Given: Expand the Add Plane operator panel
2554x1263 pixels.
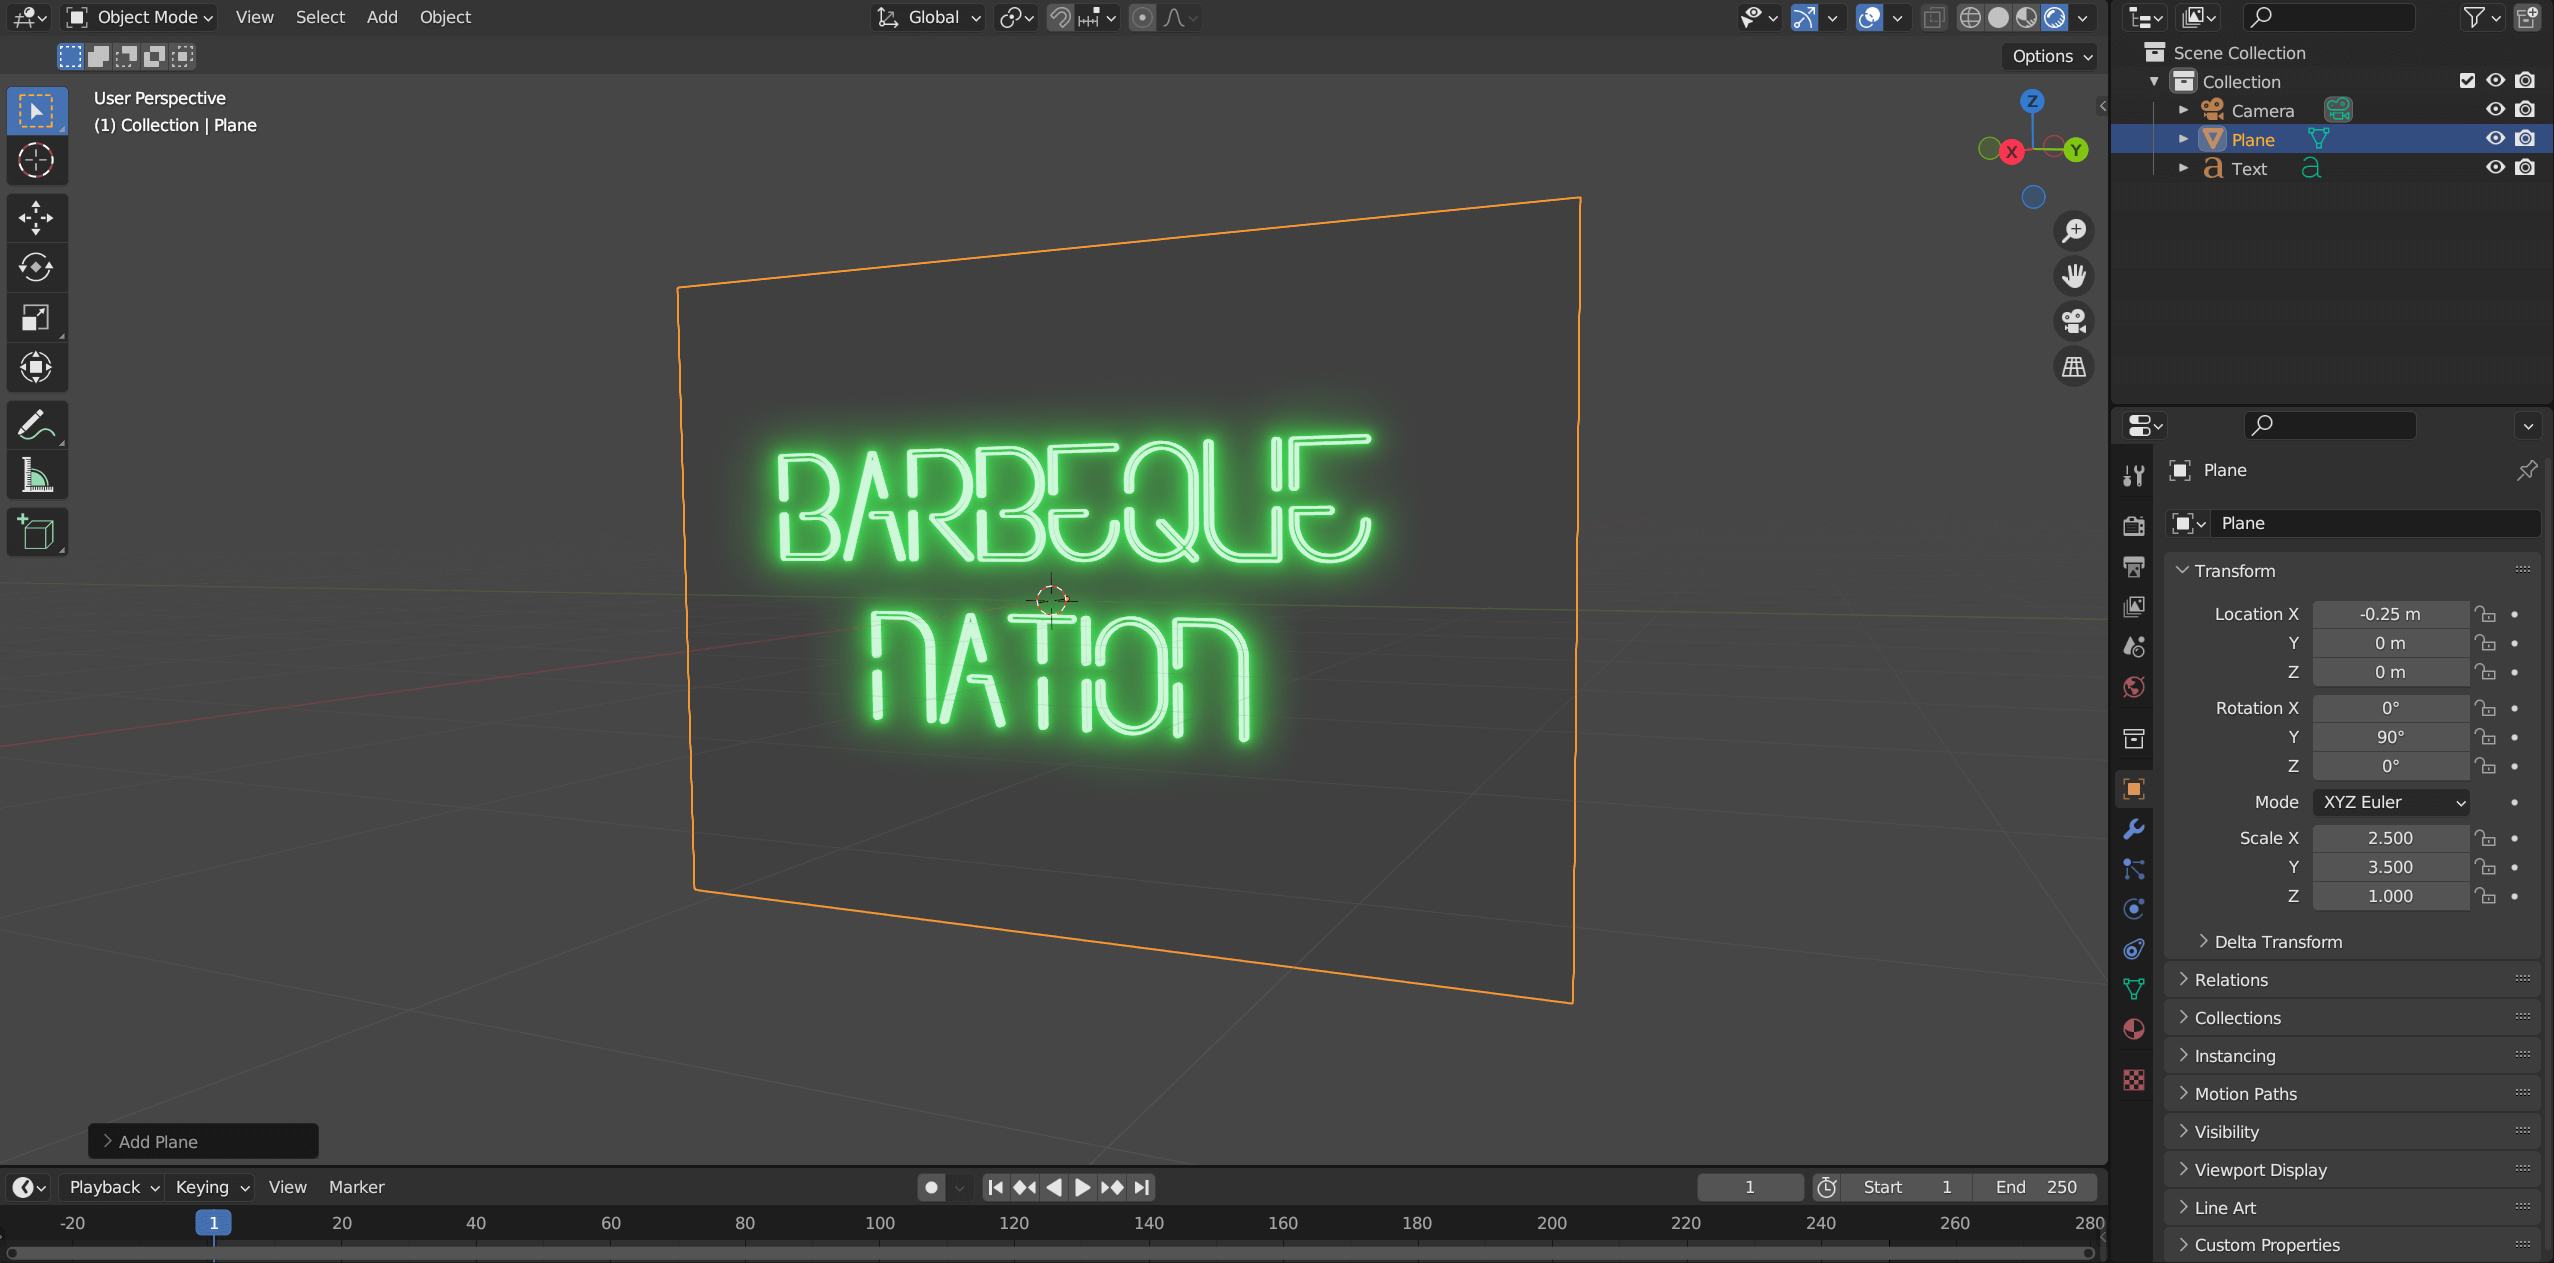Looking at the screenshot, I should pyautogui.click(x=203, y=1141).
